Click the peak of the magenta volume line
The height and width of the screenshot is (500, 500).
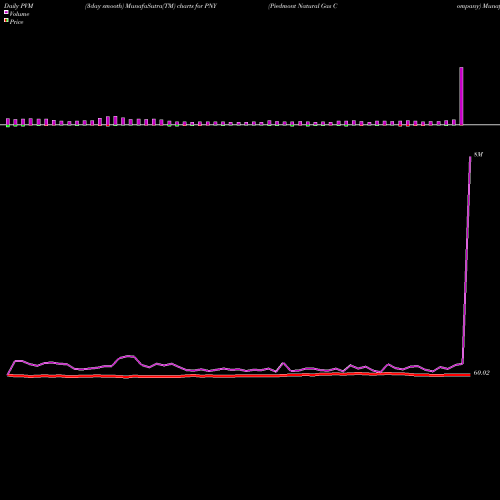point(470,157)
